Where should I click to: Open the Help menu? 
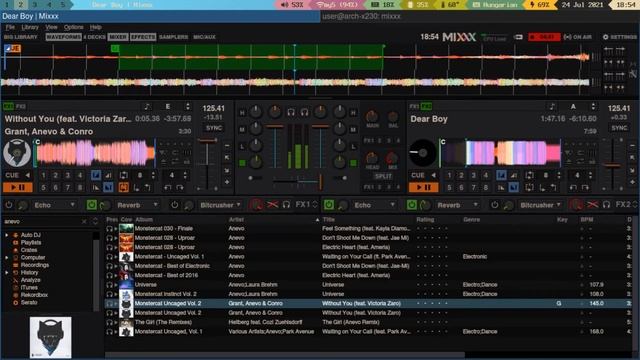(x=96, y=27)
